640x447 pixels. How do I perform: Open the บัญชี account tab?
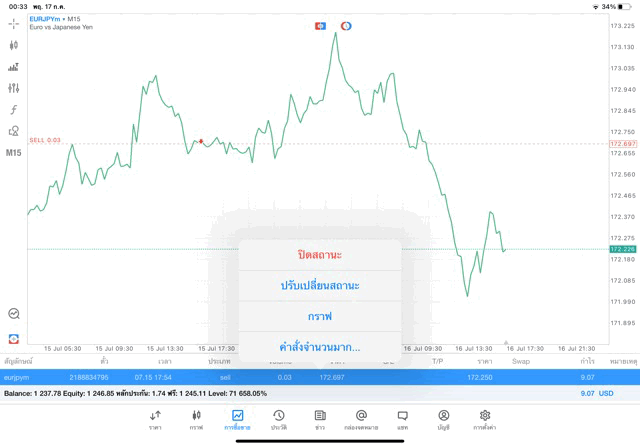click(x=443, y=419)
